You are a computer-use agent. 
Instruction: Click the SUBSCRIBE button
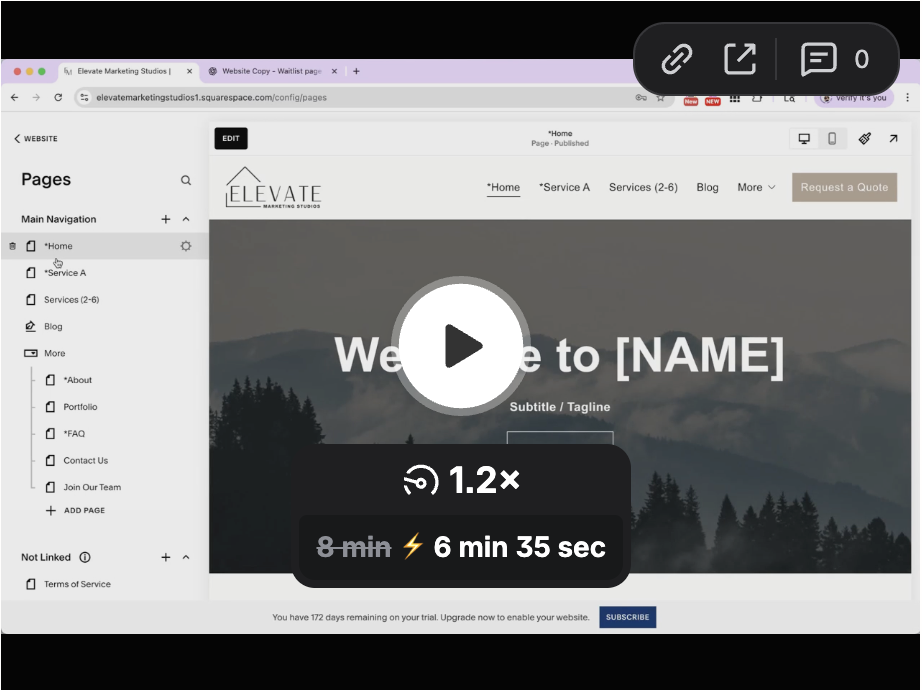point(627,618)
